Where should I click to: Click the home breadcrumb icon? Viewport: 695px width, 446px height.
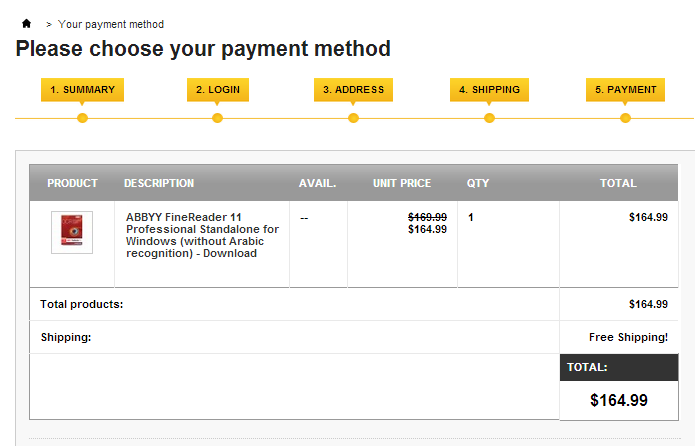click(27, 23)
